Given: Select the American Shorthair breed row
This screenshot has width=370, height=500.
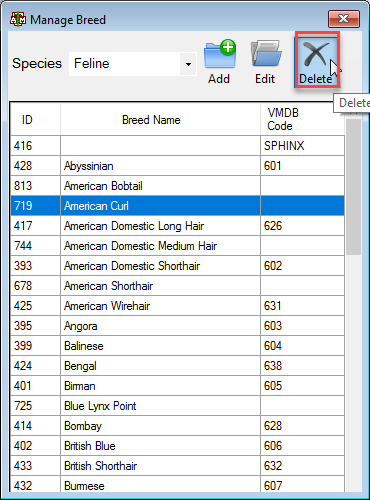Looking at the screenshot, I should point(178,286).
